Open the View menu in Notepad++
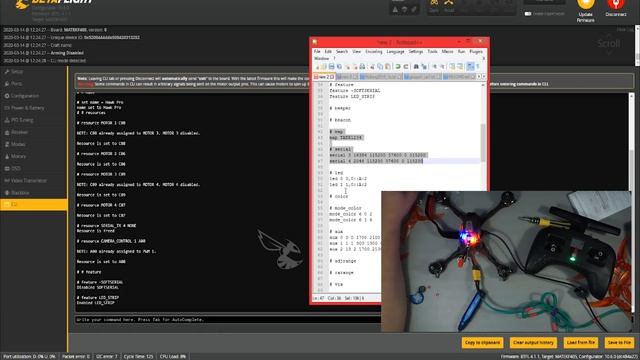The image size is (640, 360). (357, 52)
